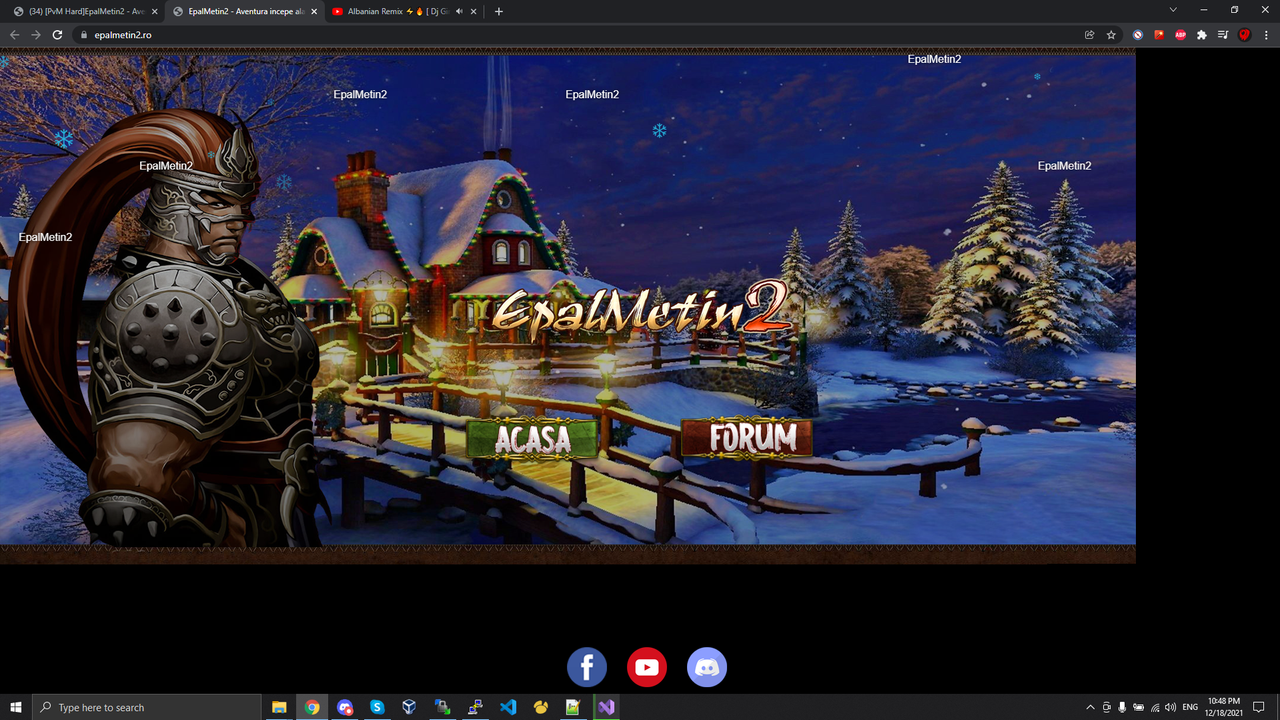The height and width of the screenshot is (720, 1280).
Task: Open the clock showing 10:48 PM
Action: [1224, 707]
